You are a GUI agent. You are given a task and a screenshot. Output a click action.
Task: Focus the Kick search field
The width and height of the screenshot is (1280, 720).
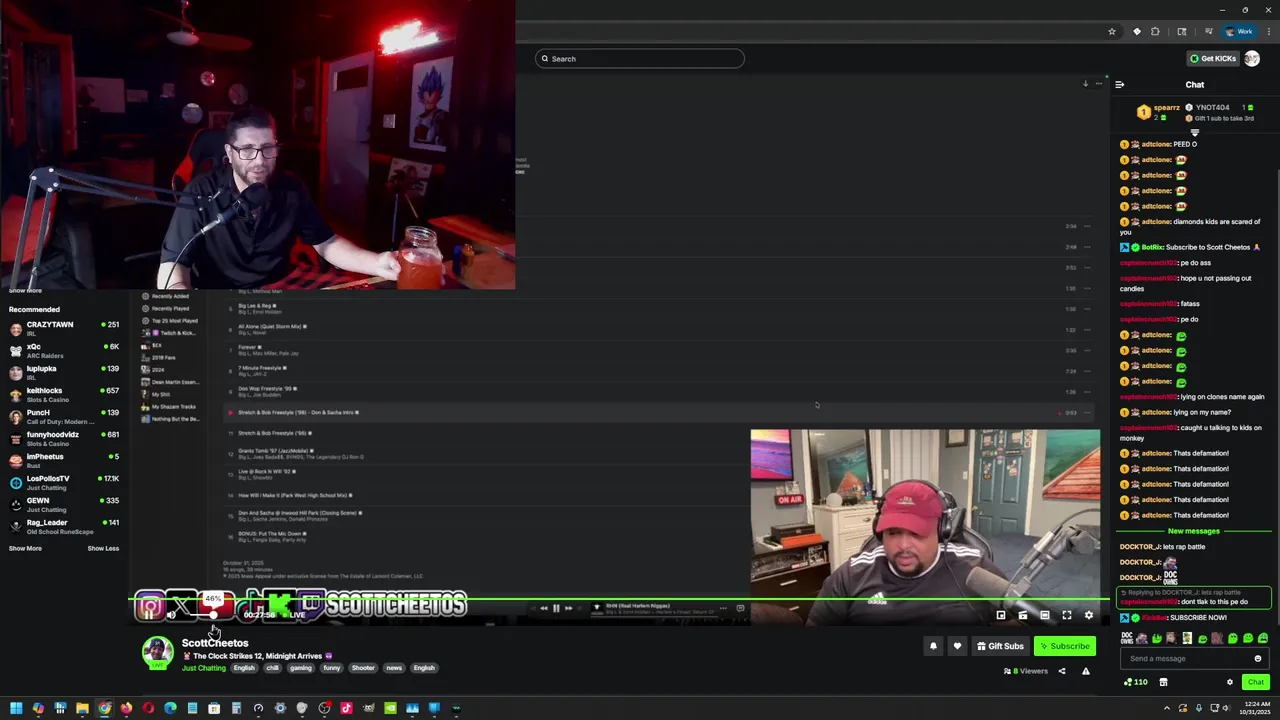tap(640, 59)
